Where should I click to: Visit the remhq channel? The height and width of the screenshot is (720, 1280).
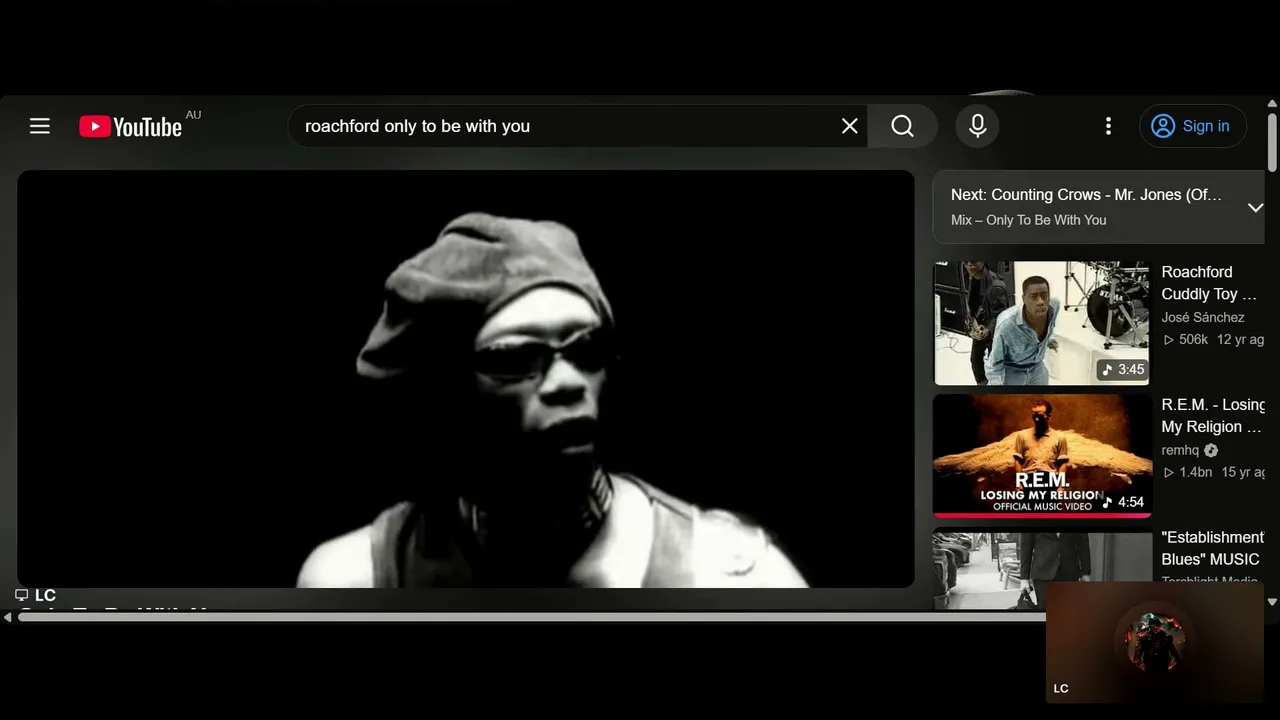click(1180, 450)
